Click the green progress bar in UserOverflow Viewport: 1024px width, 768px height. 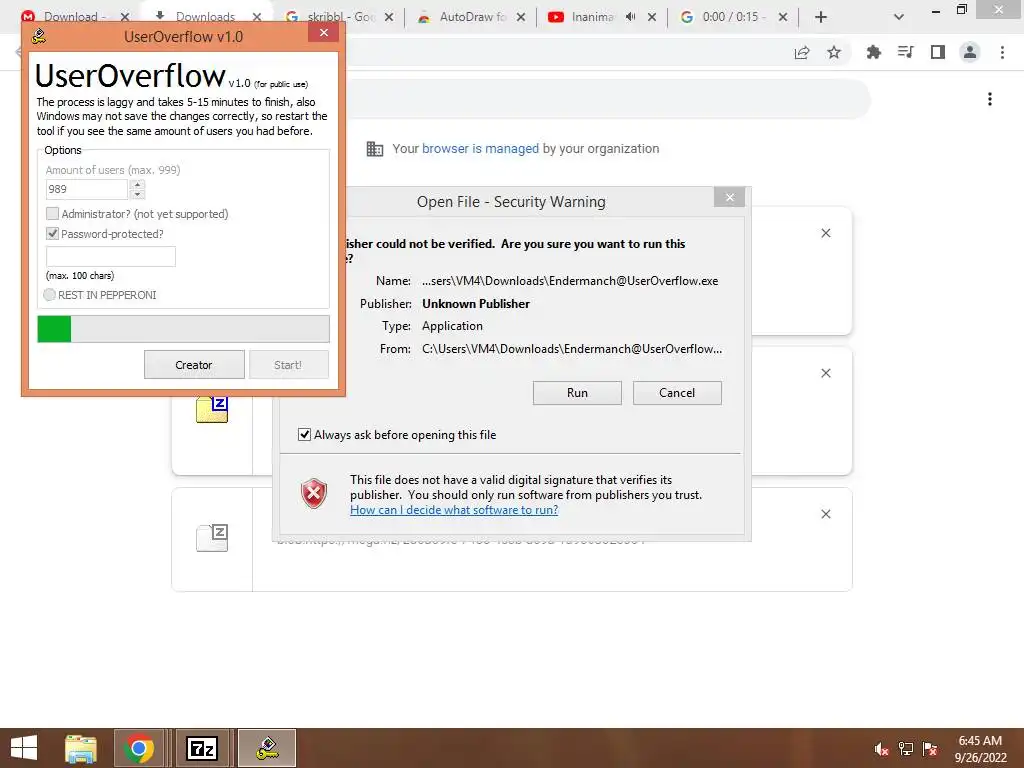pyautogui.click(x=184, y=328)
